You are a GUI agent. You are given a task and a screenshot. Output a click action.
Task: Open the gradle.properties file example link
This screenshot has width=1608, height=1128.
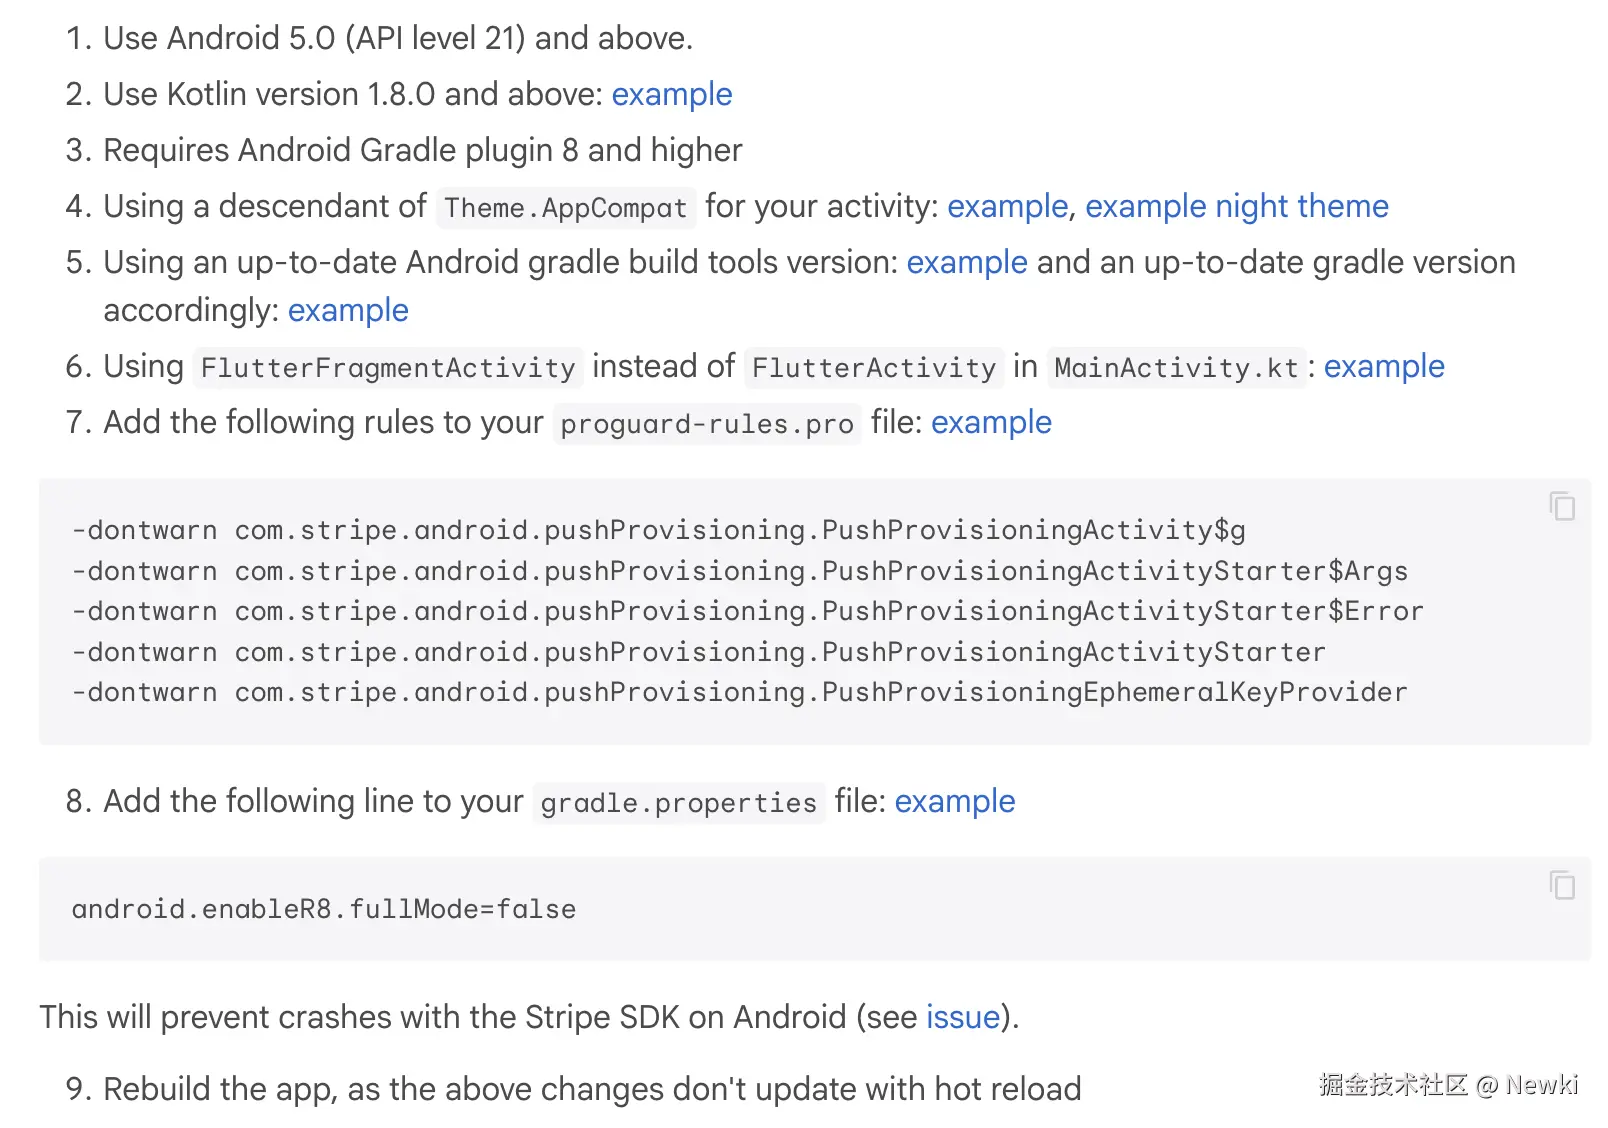954,801
